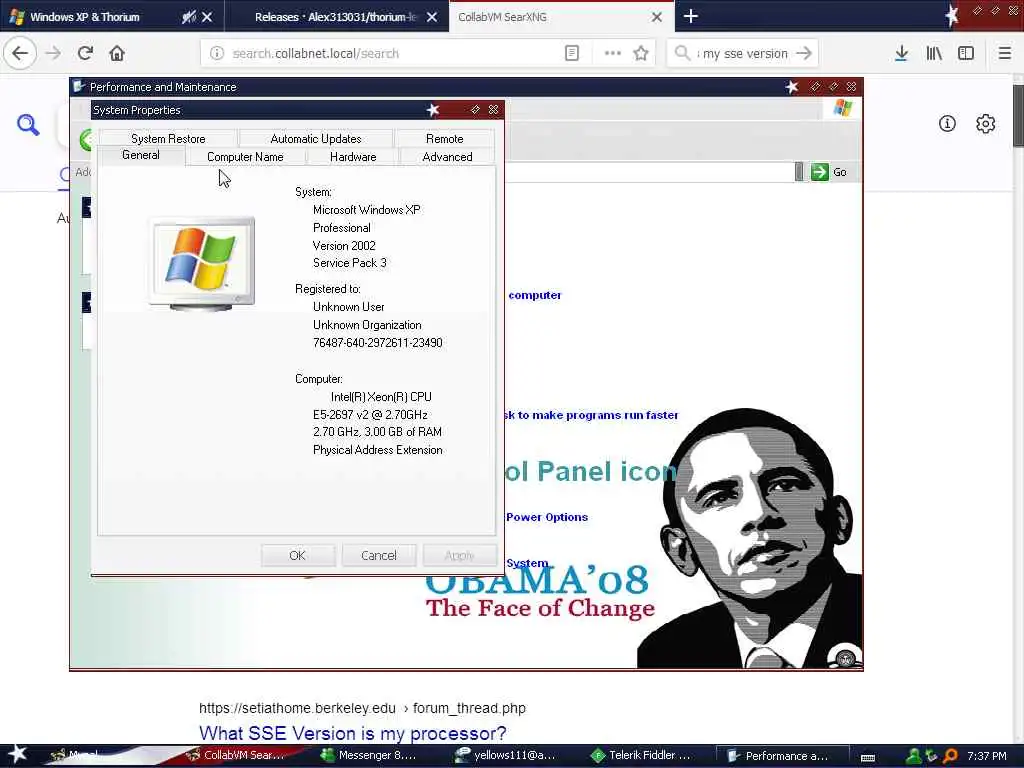
Task: Click the system clock 7:37 PM
Action: 987,756
